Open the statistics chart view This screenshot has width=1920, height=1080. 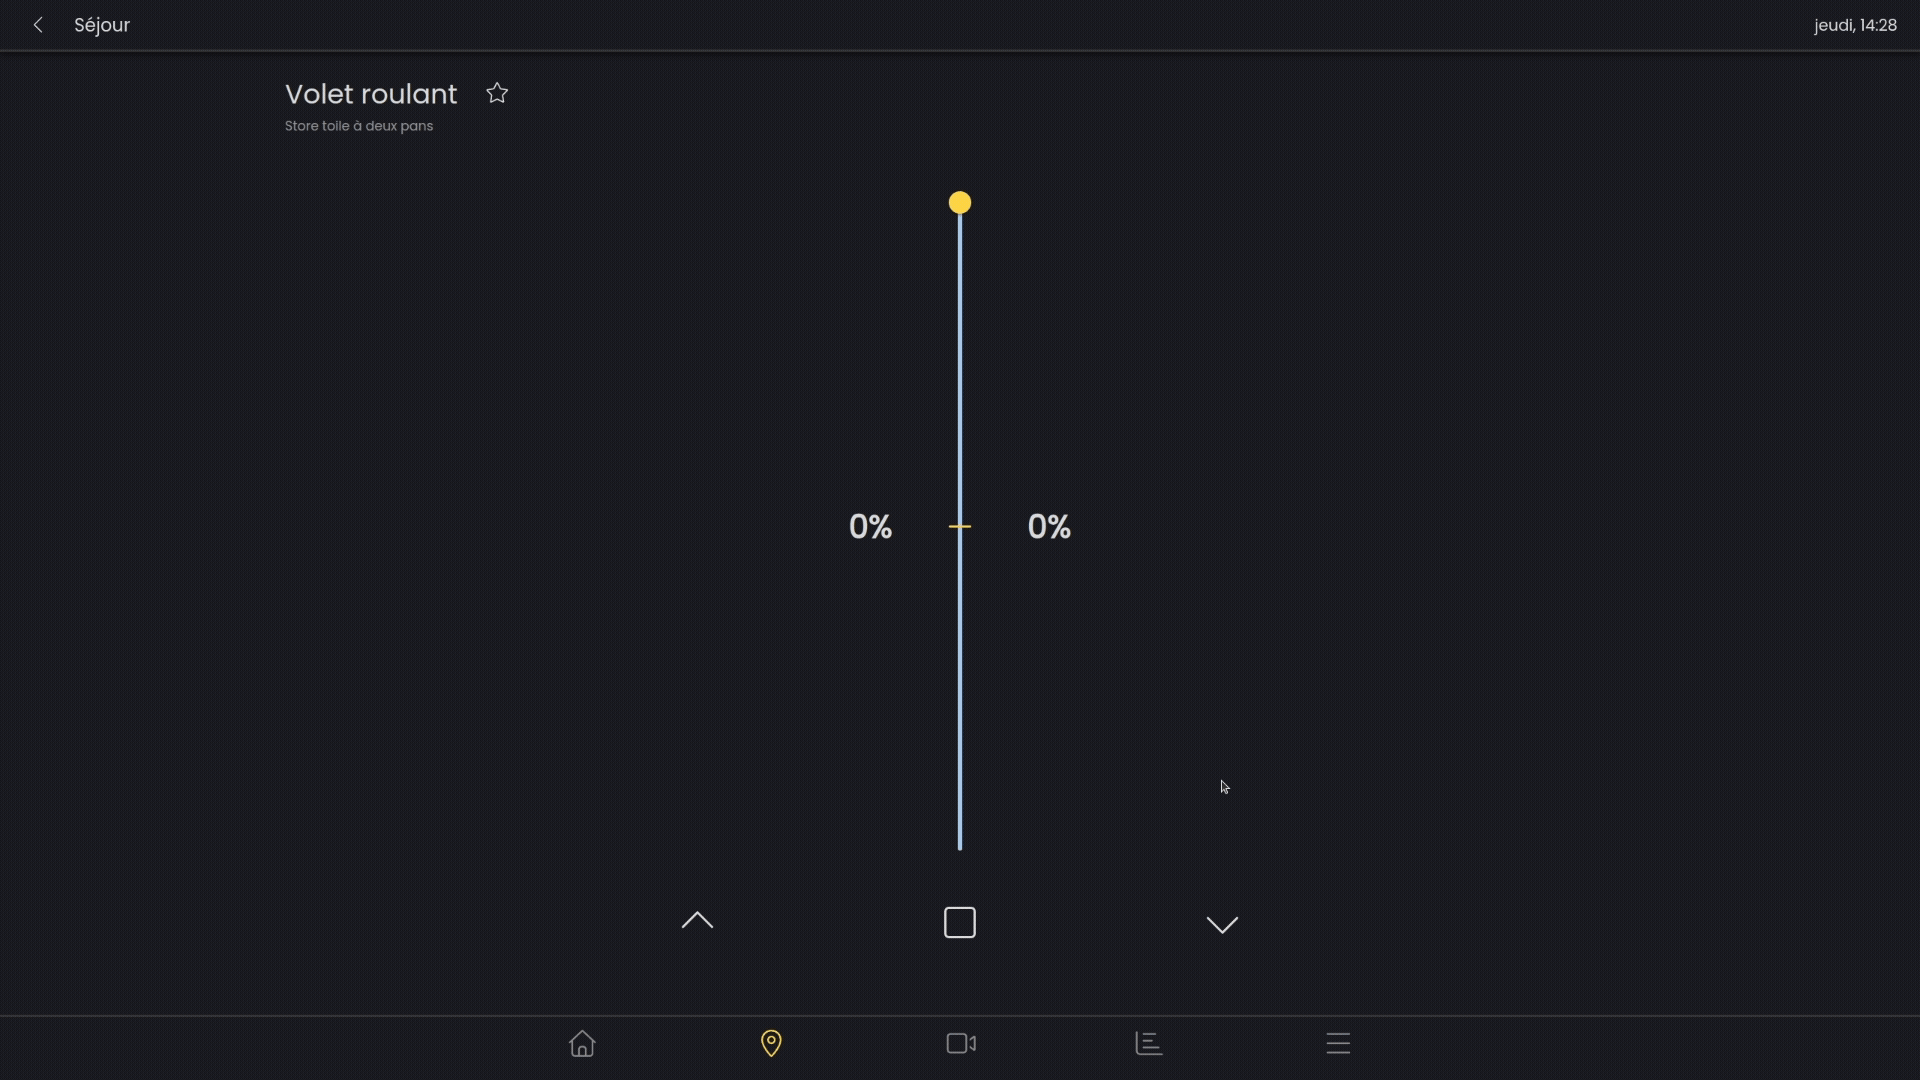(x=1148, y=1043)
